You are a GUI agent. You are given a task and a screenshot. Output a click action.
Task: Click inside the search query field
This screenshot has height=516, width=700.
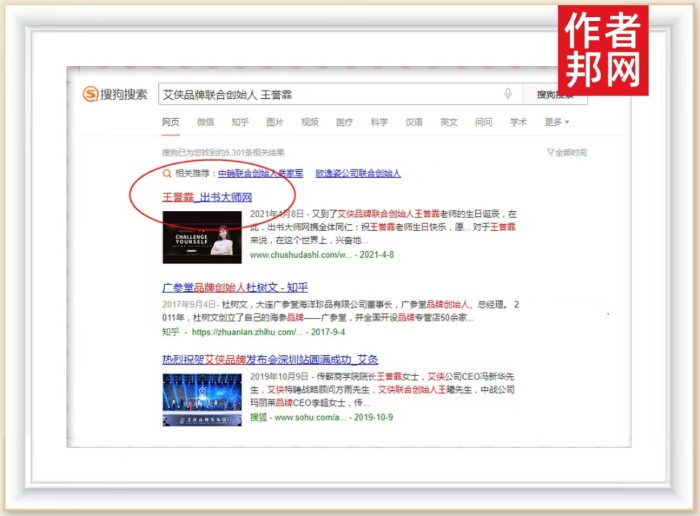(x=320, y=94)
